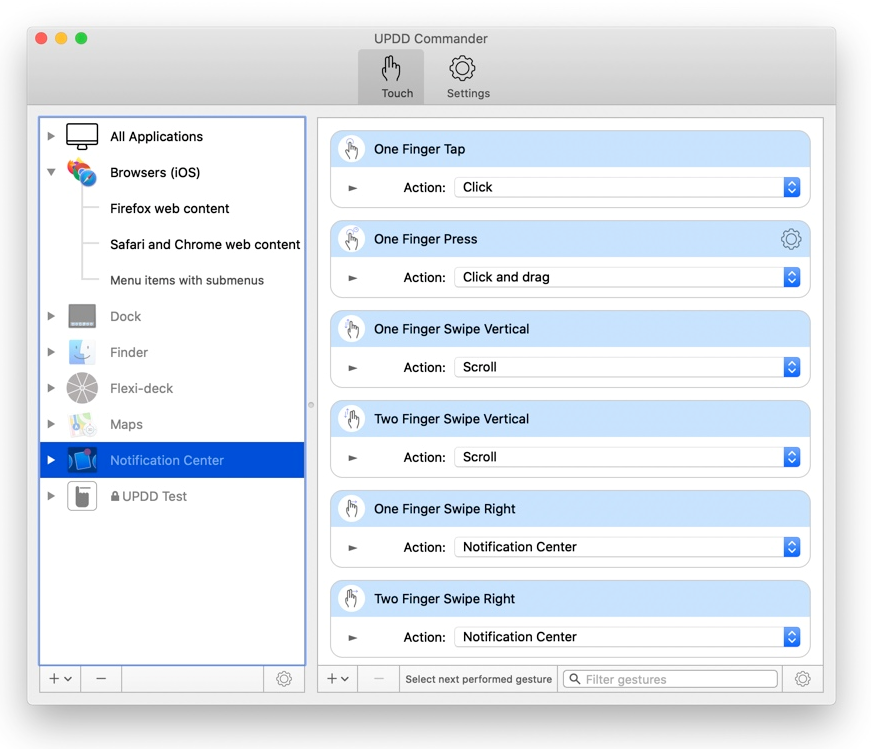This screenshot has height=749, width=871.
Task: Remove the selected application entry
Action: [x=101, y=678]
